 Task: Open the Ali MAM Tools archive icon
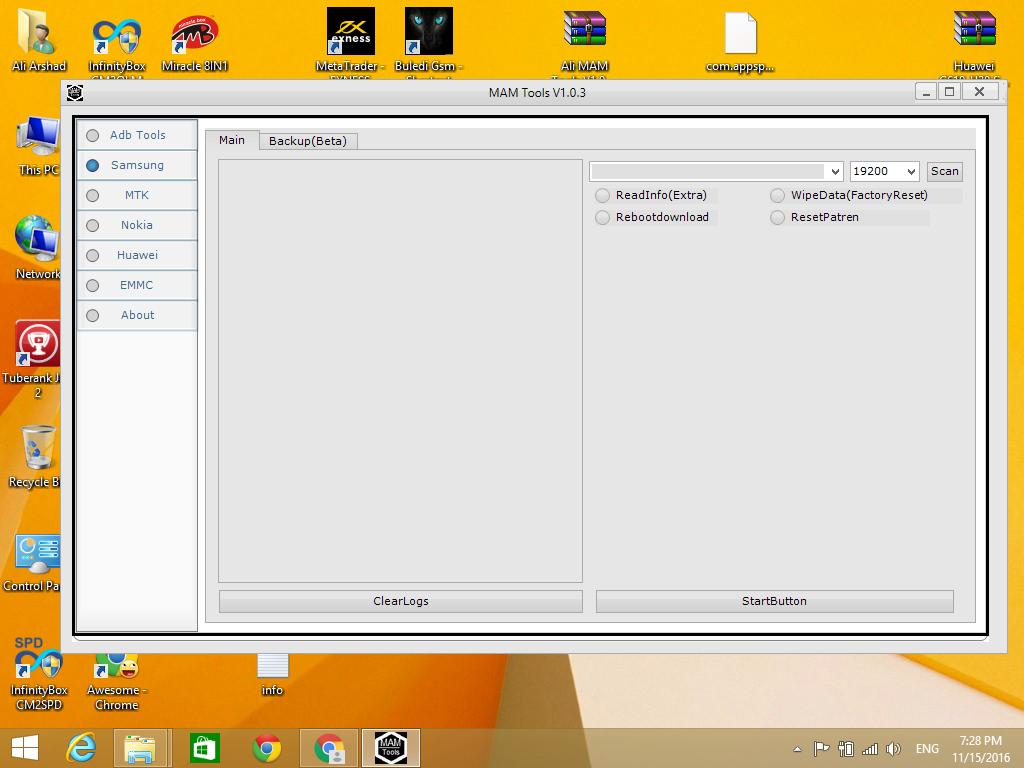click(584, 31)
